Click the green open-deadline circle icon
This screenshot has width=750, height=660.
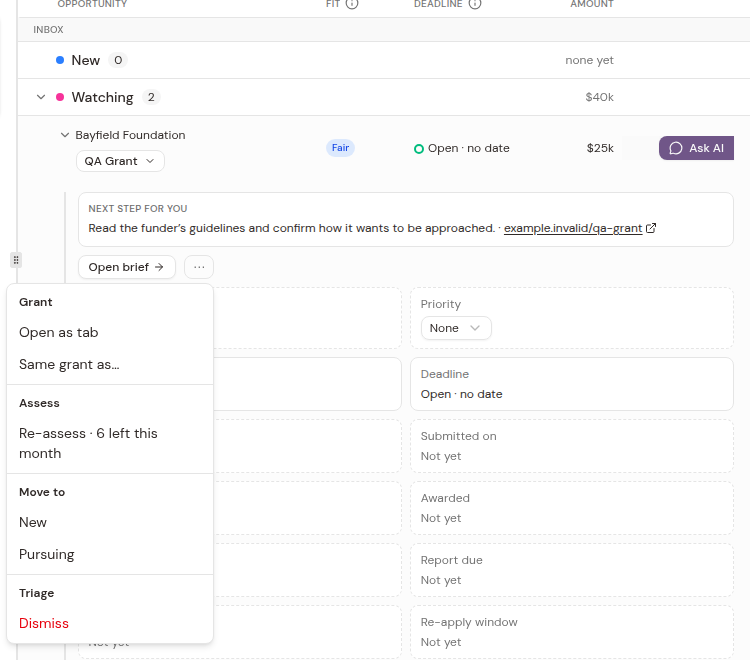(419, 149)
